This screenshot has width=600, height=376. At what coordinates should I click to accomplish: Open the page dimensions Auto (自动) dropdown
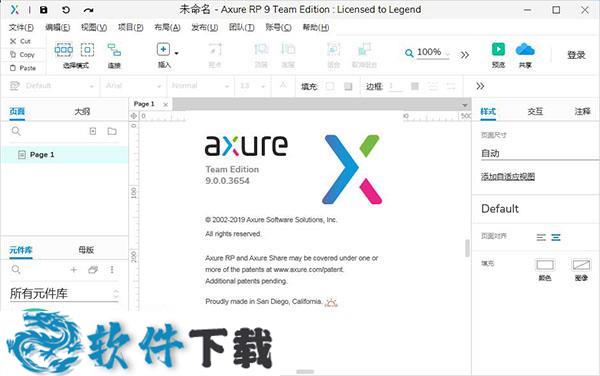[x=540, y=153]
